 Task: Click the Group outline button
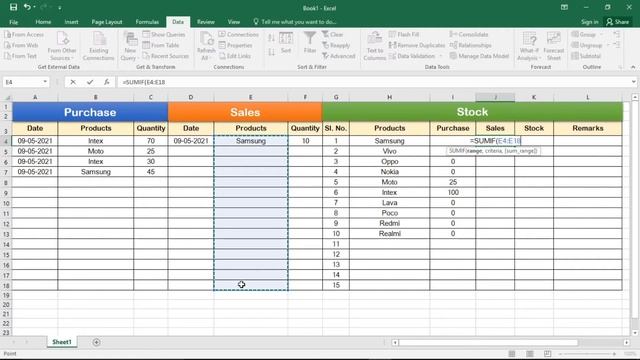pyautogui.click(x=584, y=35)
